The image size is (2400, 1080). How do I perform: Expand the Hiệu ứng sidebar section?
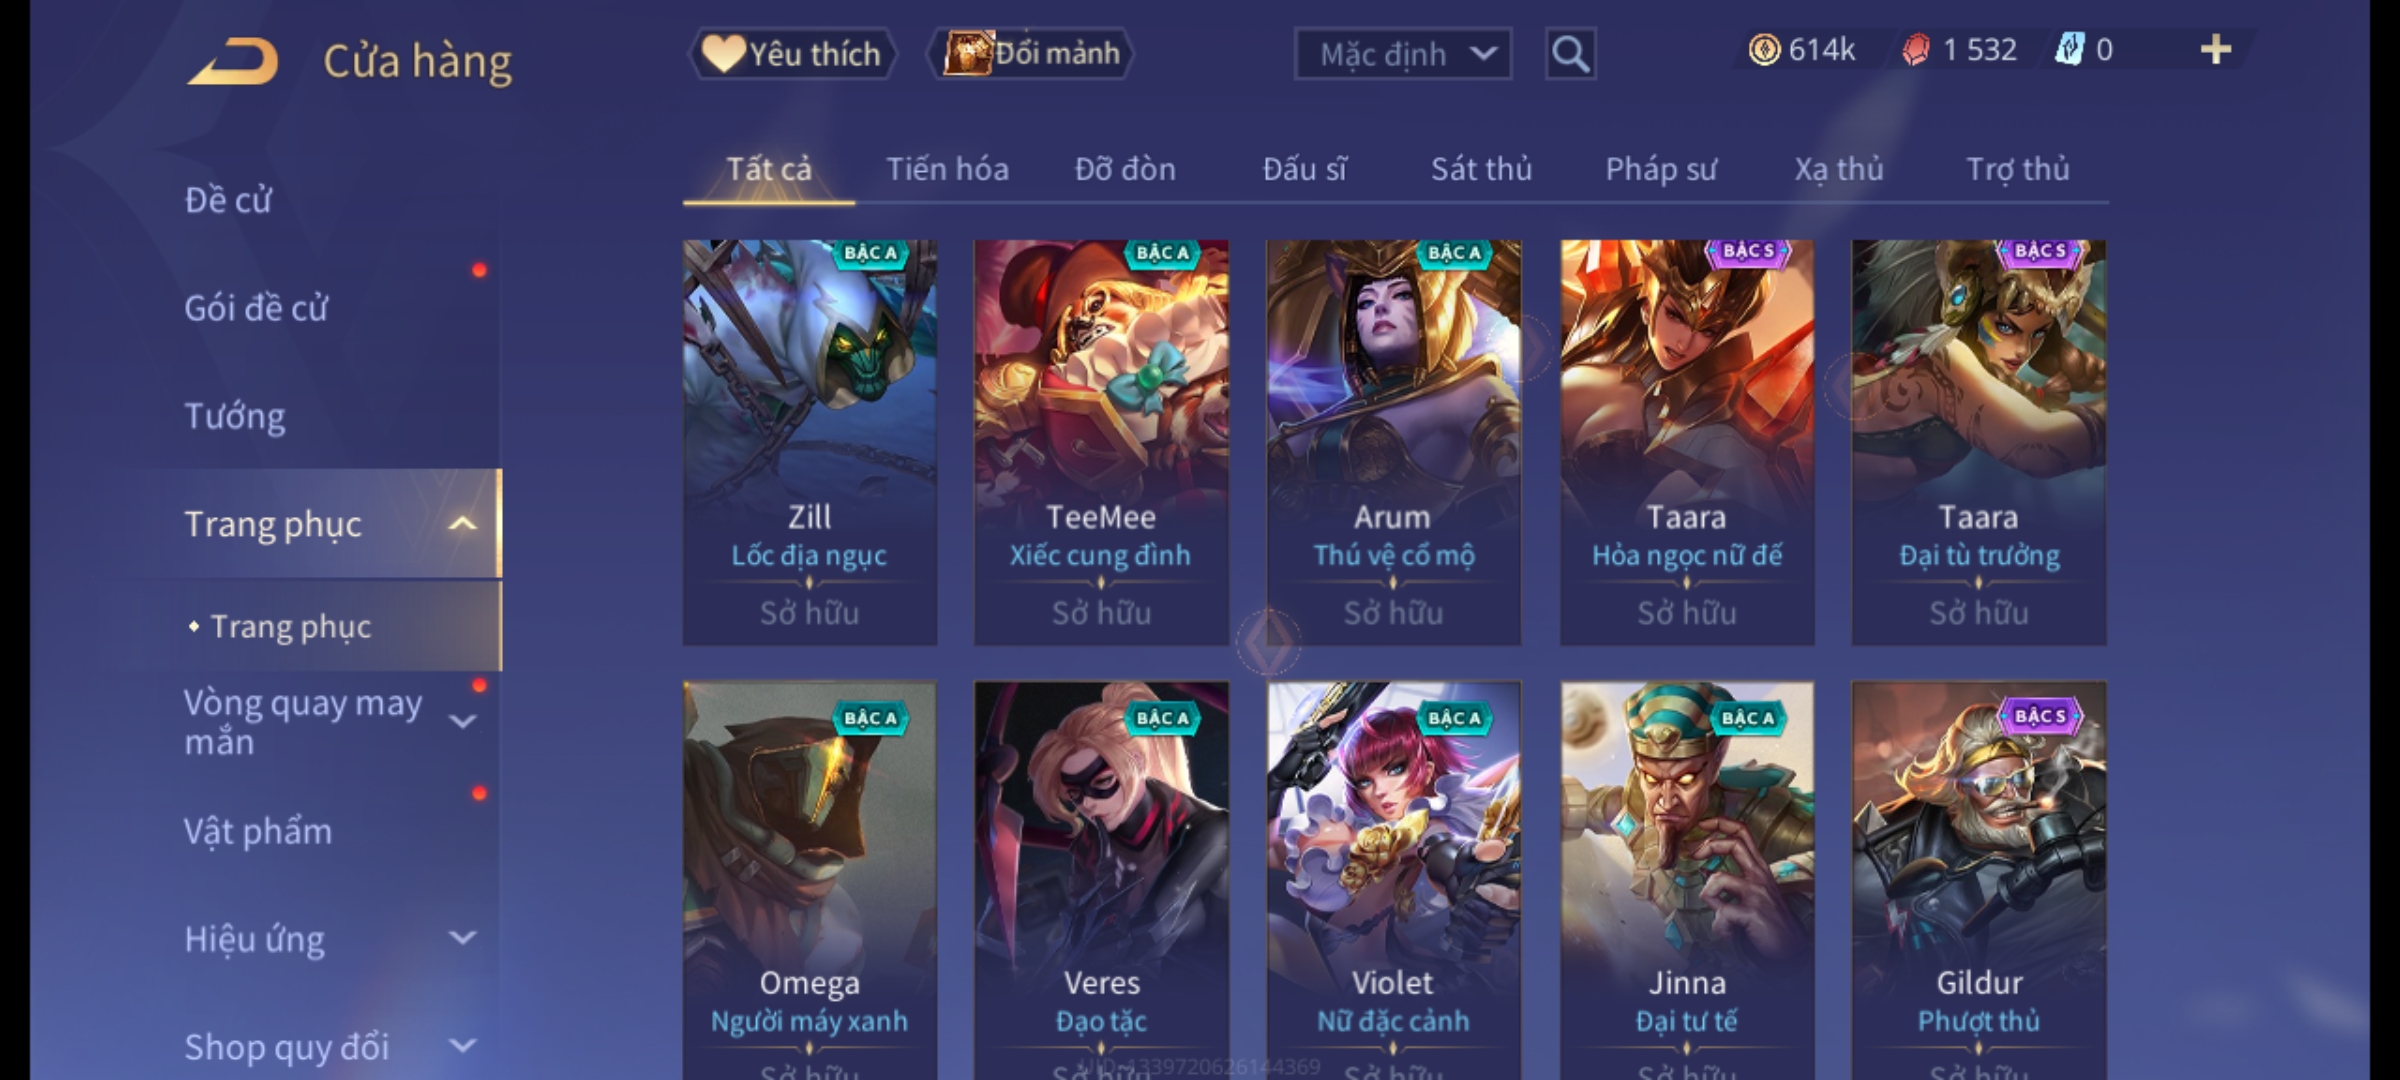coord(462,938)
